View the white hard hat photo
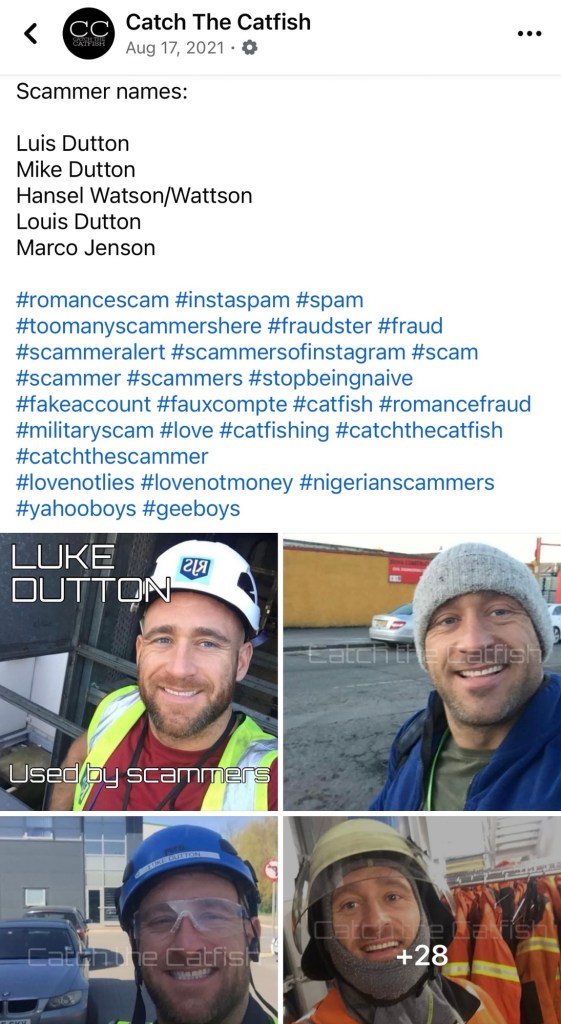Image resolution: width=561 pixels, height=1024 pixels. click(139, 671)
